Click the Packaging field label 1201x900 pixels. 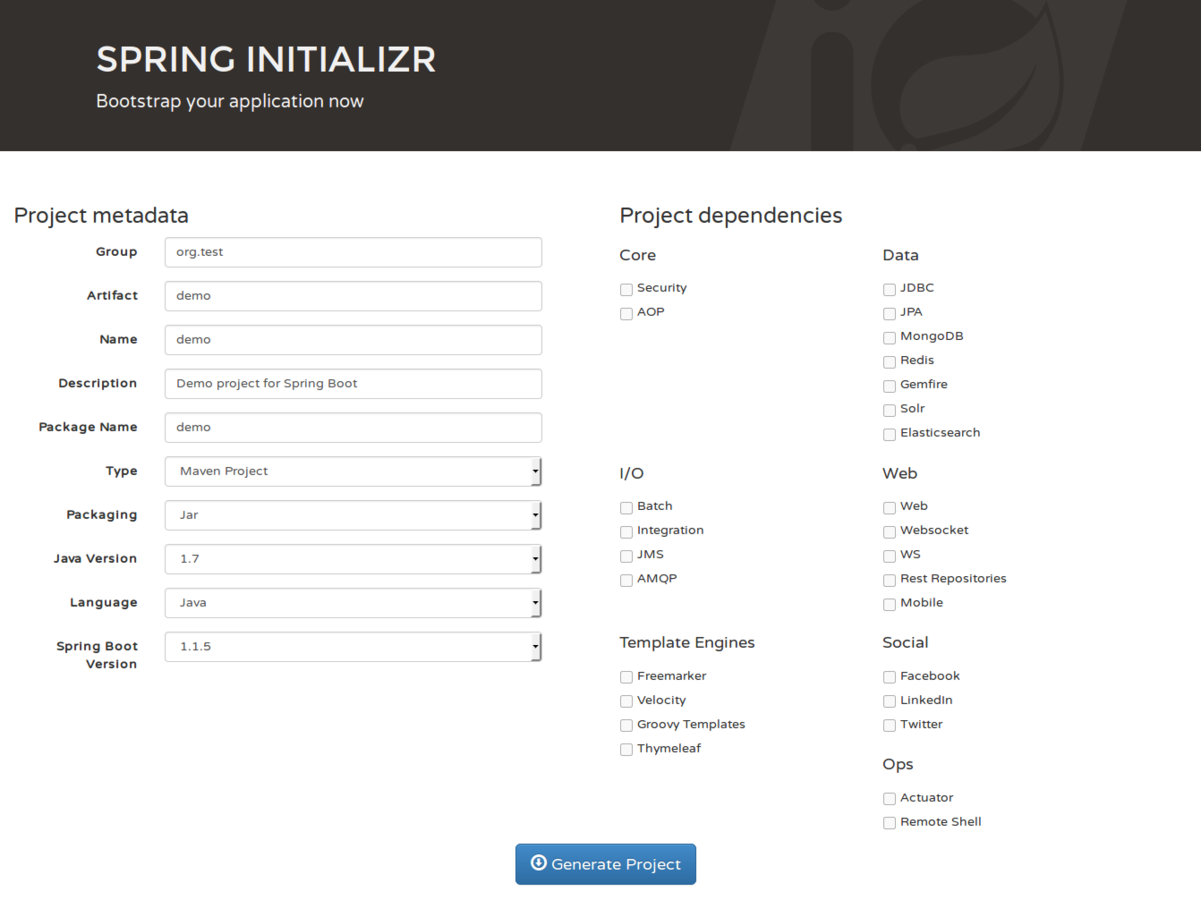coord(102,515)
